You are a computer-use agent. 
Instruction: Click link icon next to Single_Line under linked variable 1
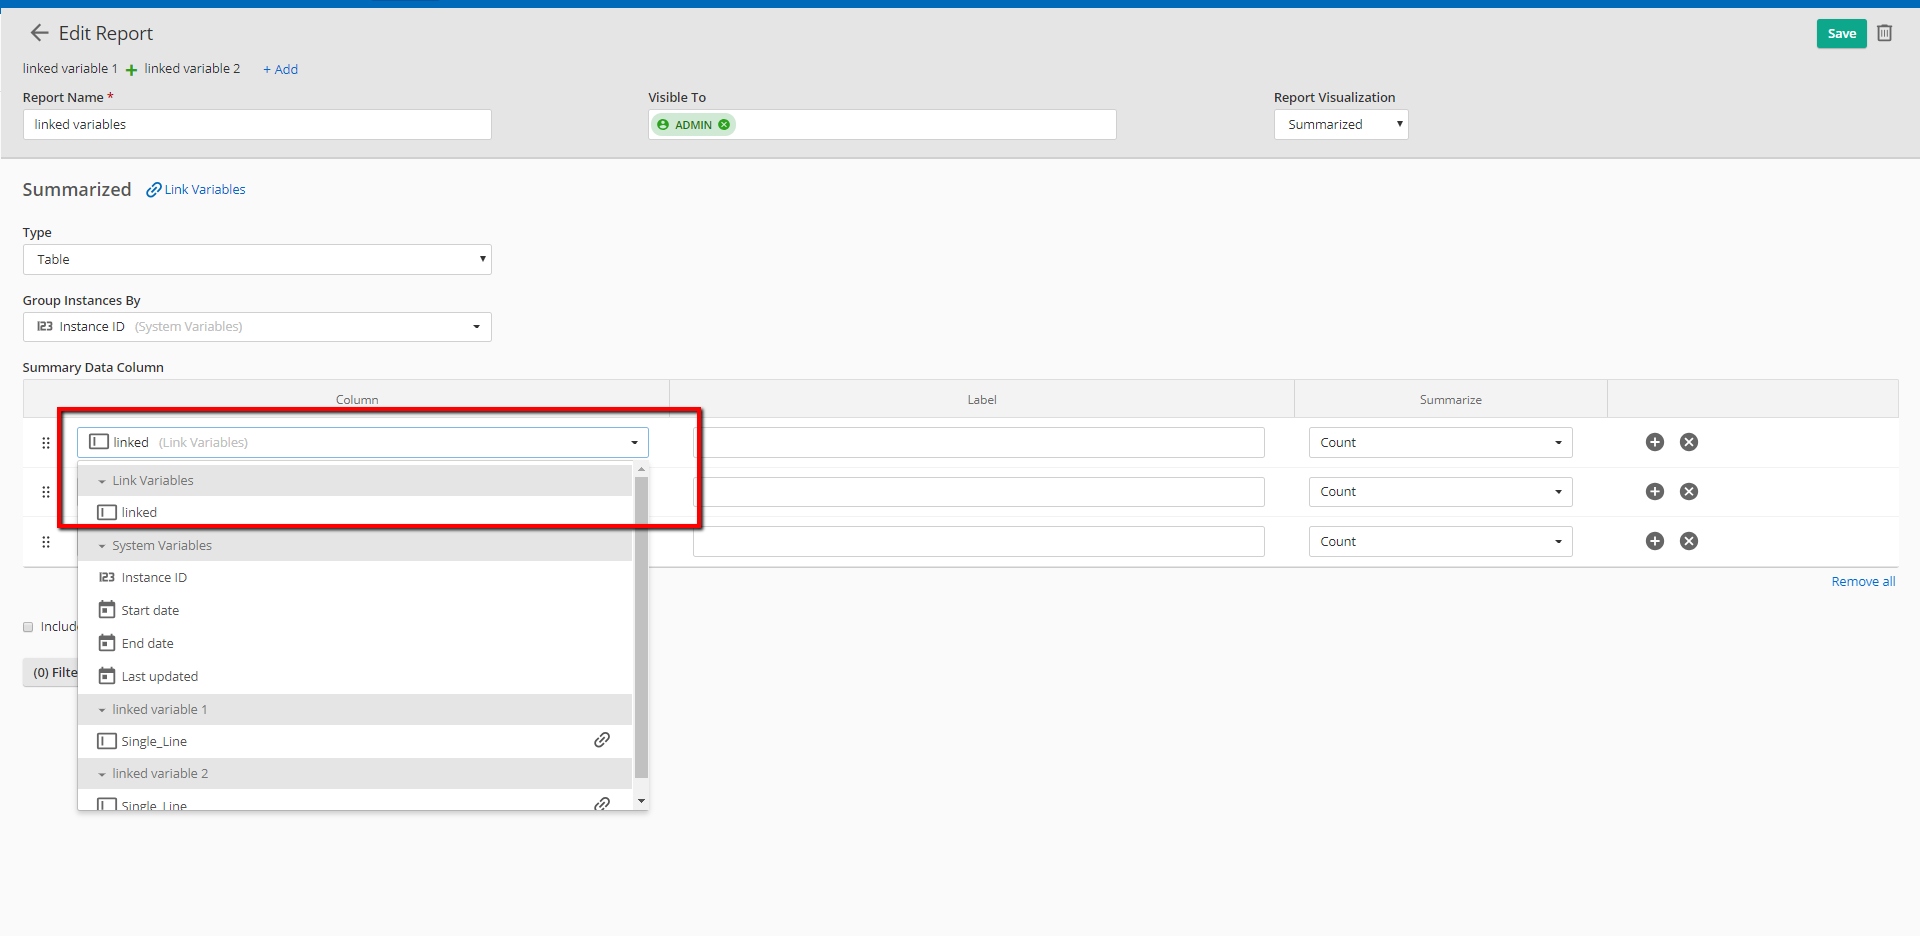click(602, 740)
